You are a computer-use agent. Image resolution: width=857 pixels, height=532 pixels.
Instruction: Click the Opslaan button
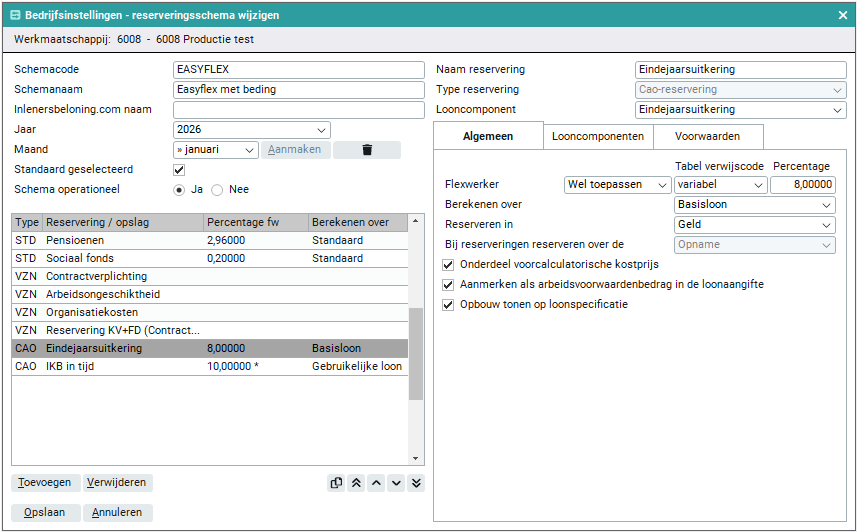tap(44, 513)
